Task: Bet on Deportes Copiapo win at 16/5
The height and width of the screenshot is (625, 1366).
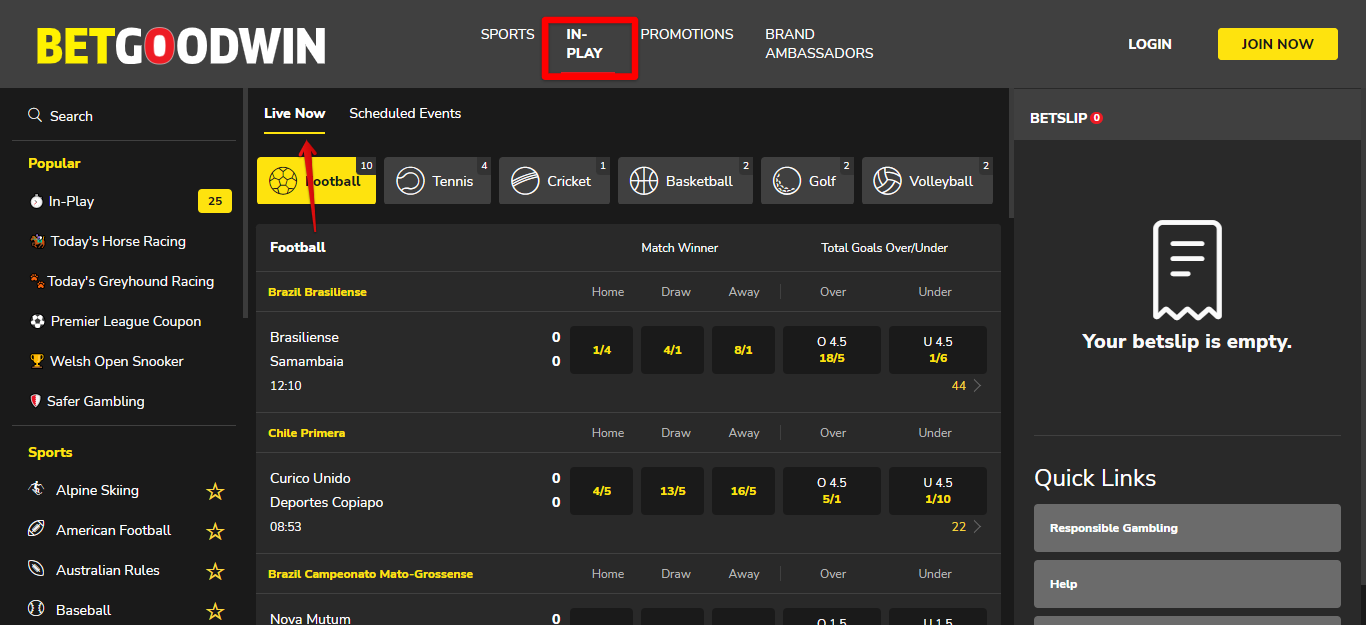Action: click(x=743, y=491)
